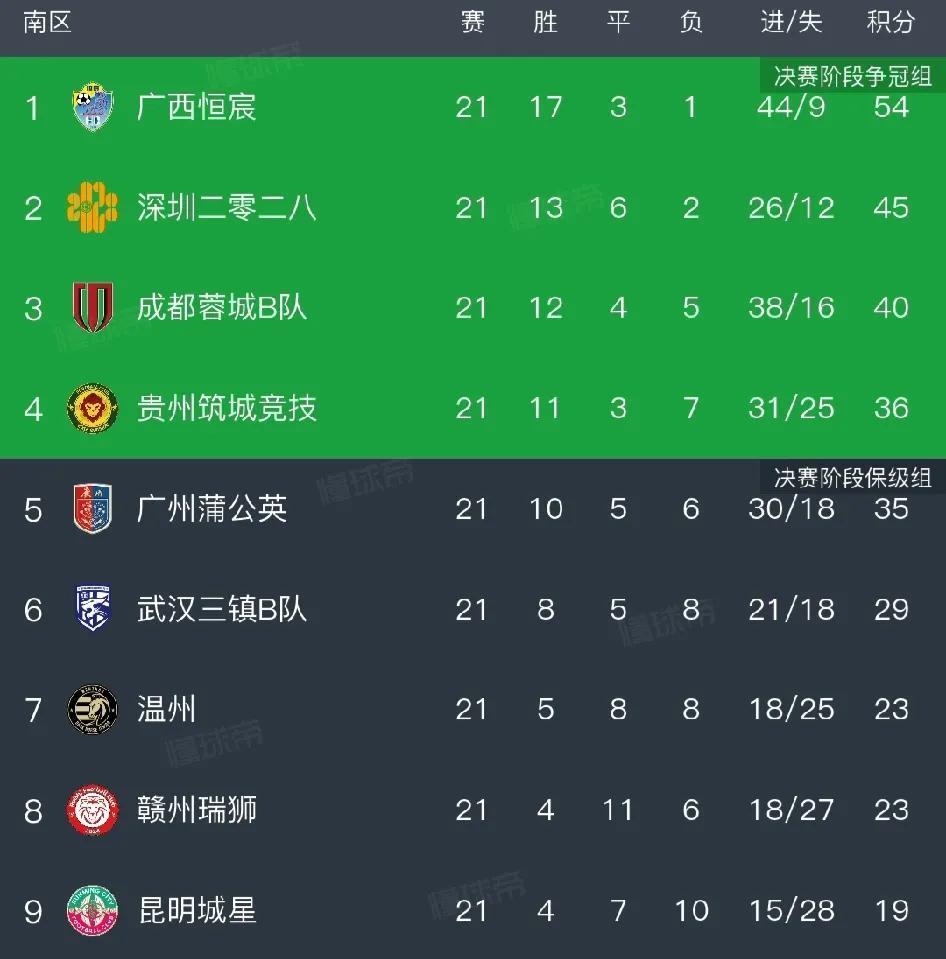
Task: Select 温州 team name in row seven
Action: pos(167,709)
